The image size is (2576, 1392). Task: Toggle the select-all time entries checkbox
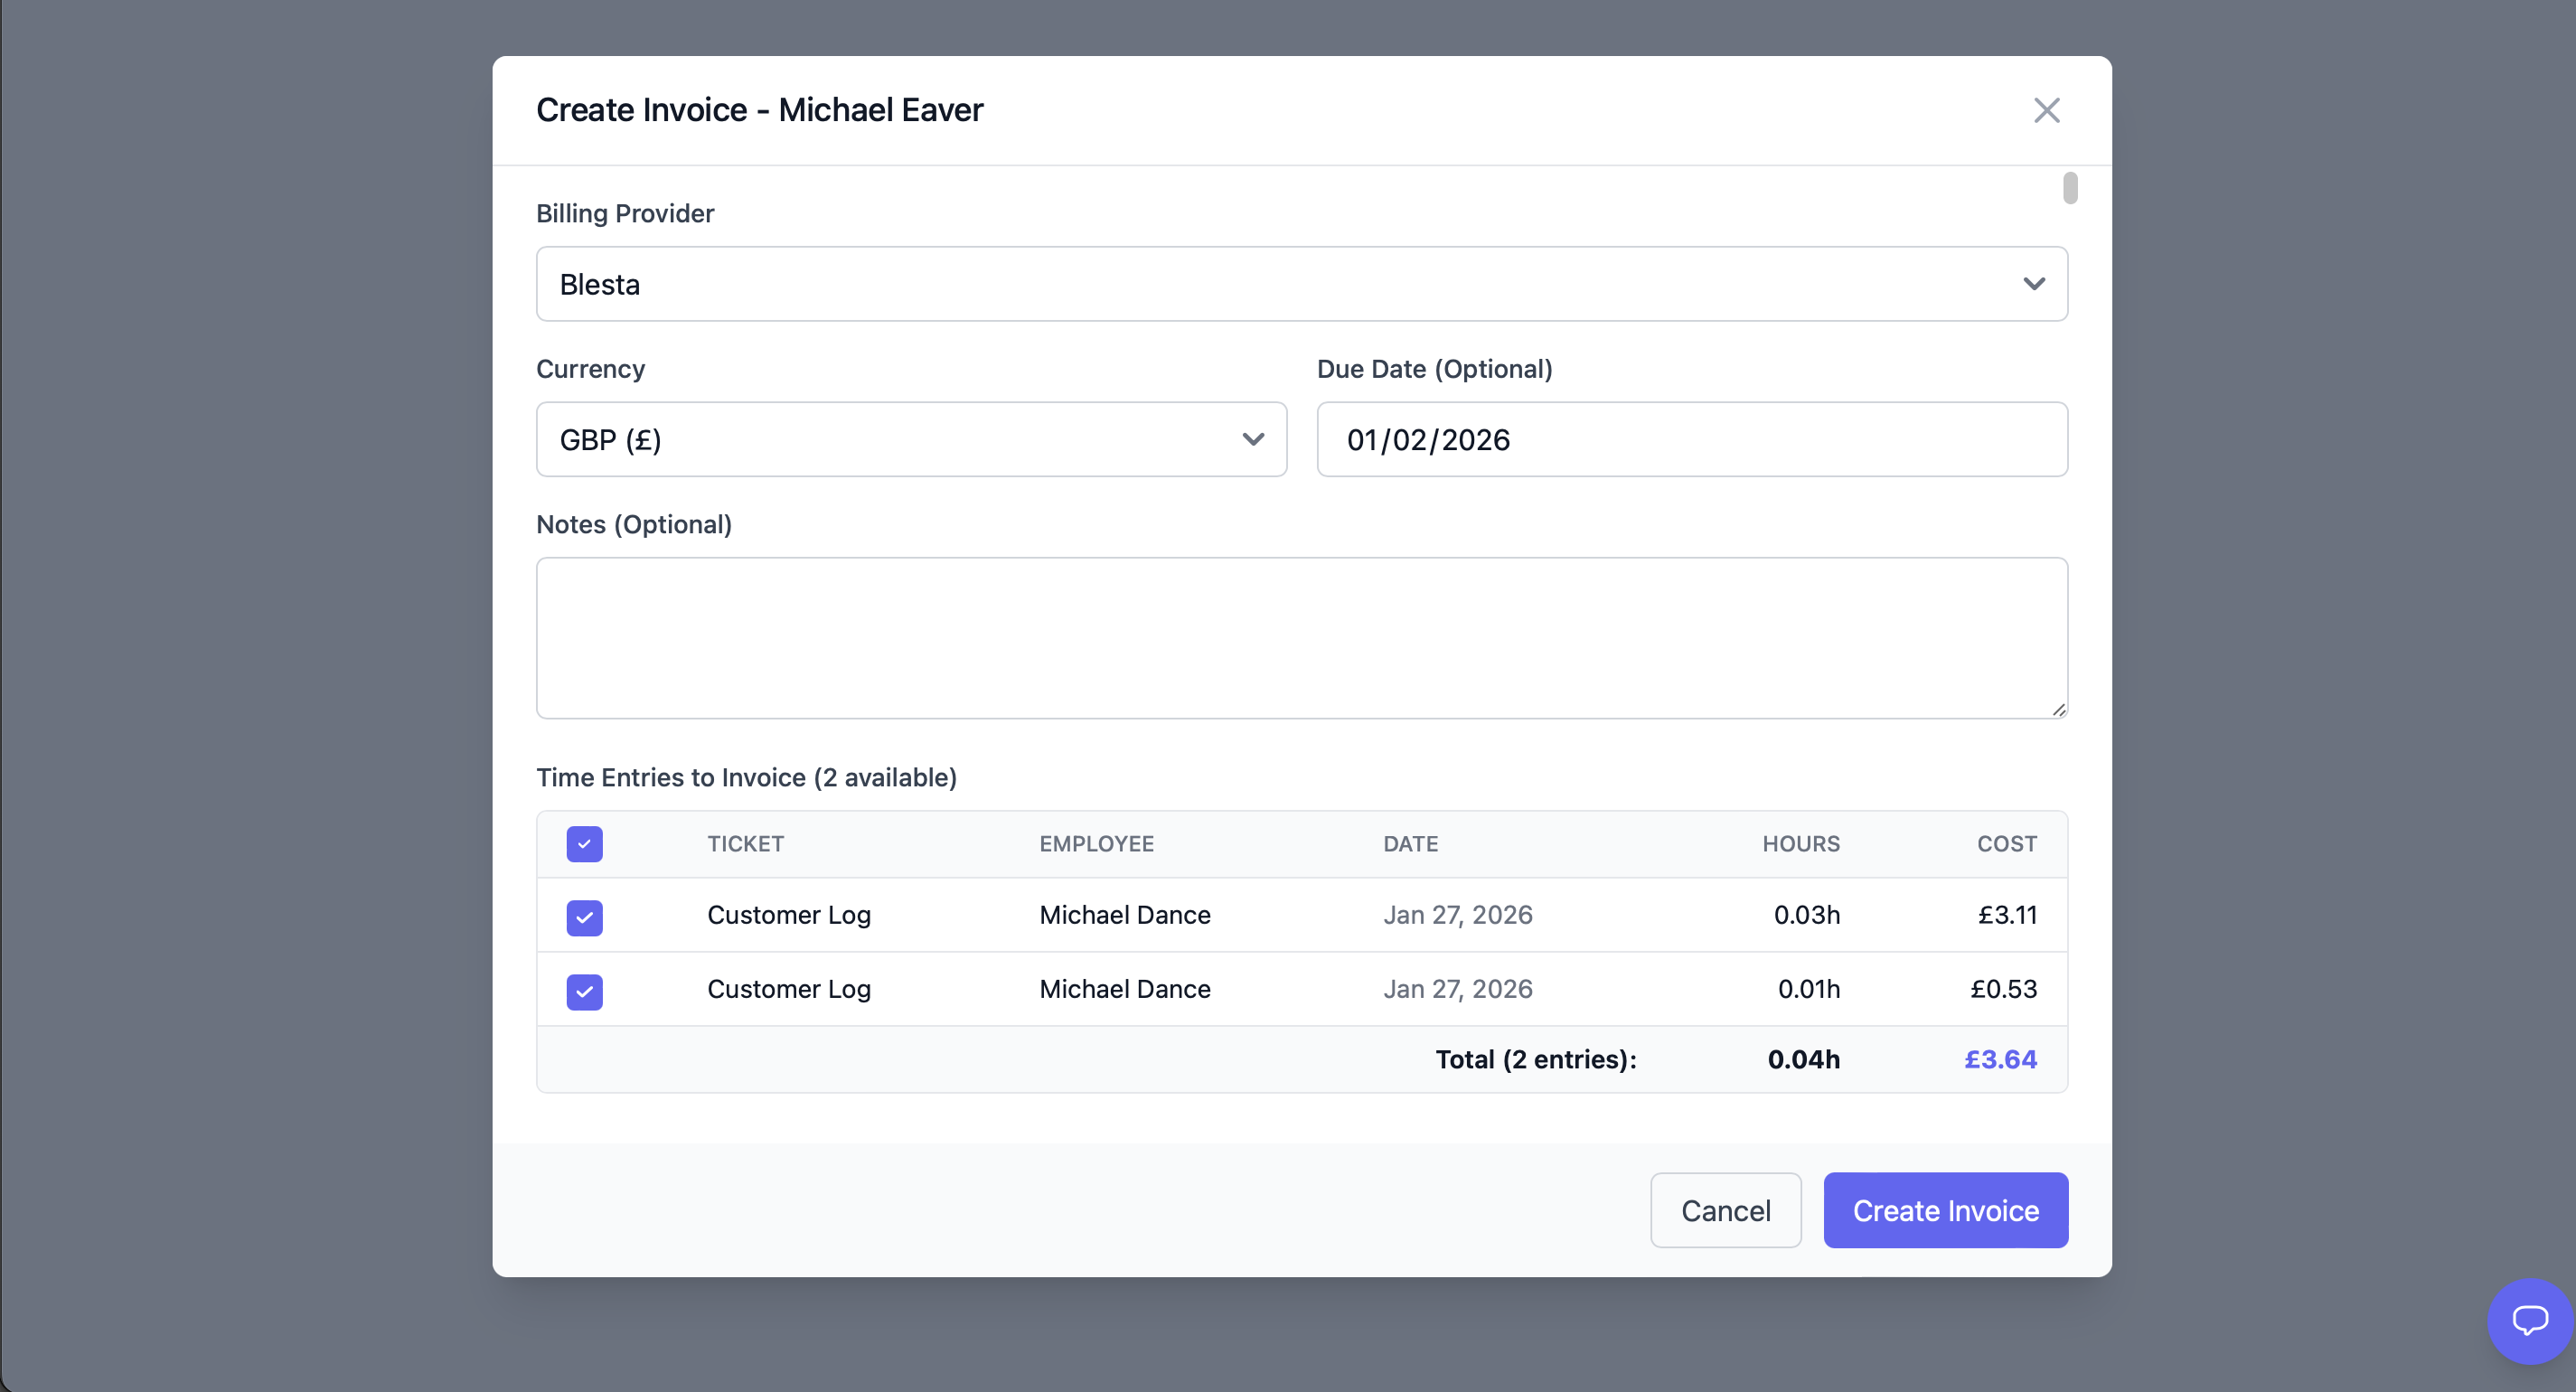(584, 844)
